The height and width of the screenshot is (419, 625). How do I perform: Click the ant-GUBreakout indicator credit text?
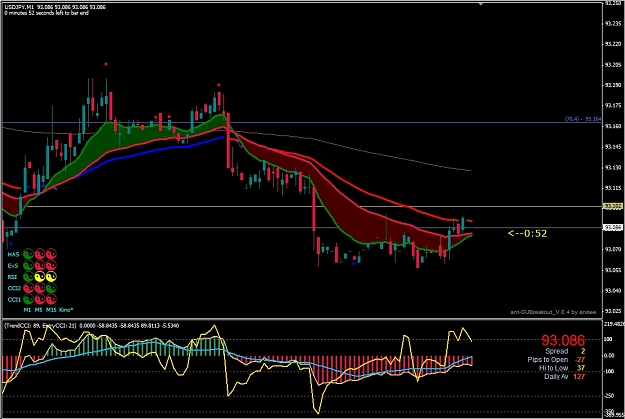pos(553,312)
